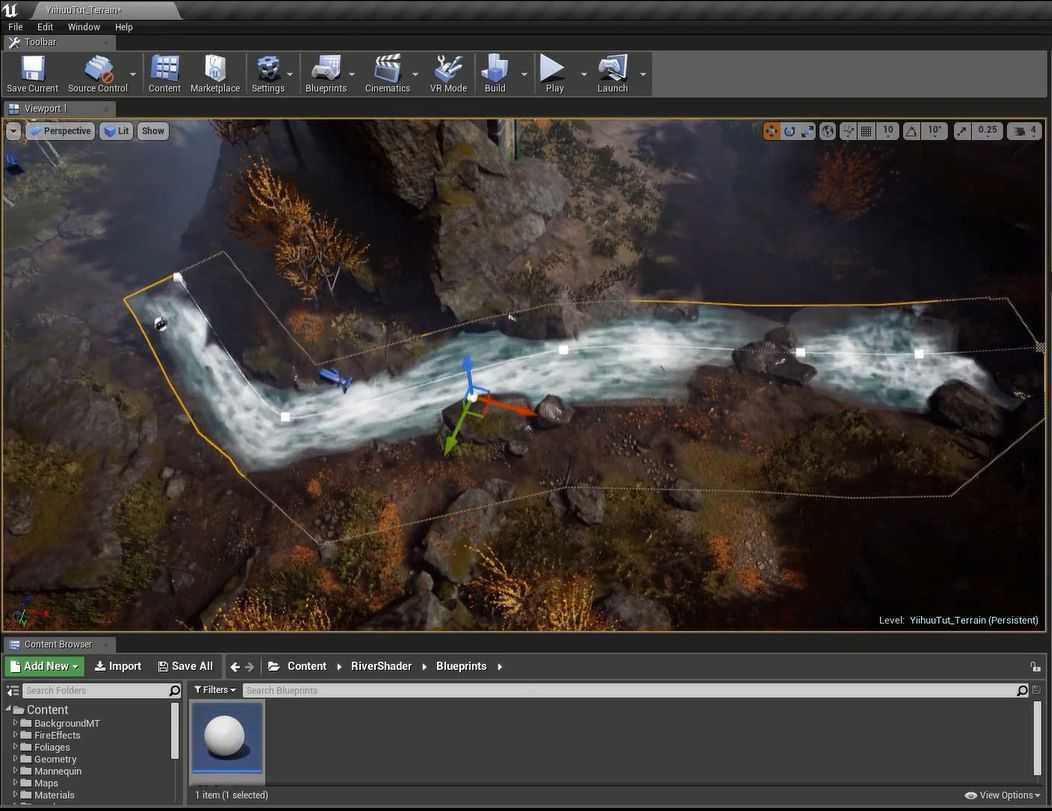Click the Search Blueprints field
This screenshot has height=811, width=1052.
[635, 690]
